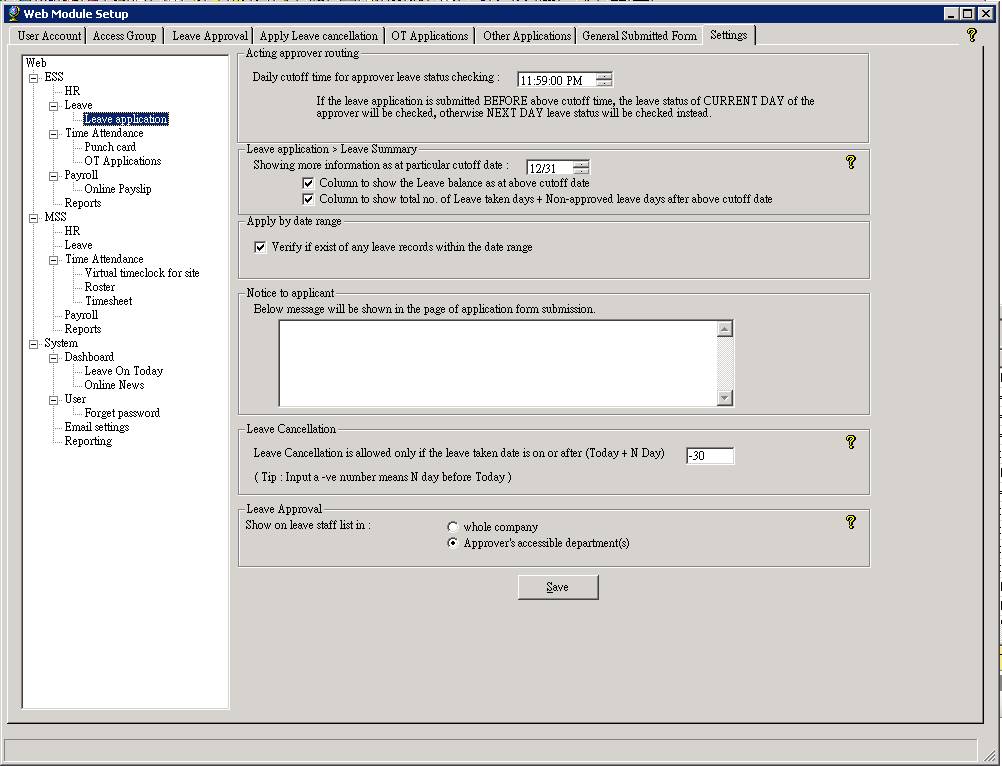Image resolution: width=1002 pixels, height=766 pixels.
Task: Switch to Leave Approval tab
Action: (x=209, y=36)
